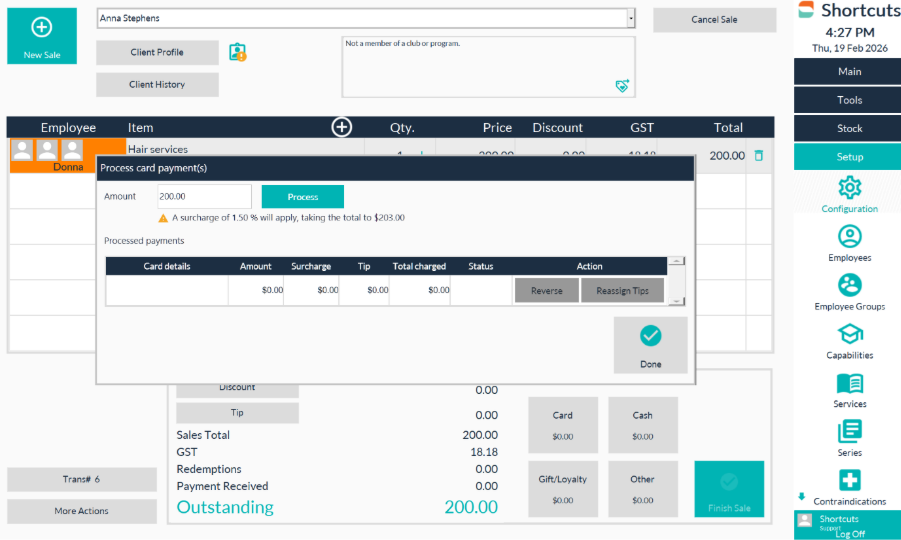
Task: Choose Gift/Loyalty payment
Action: [563, 489]
